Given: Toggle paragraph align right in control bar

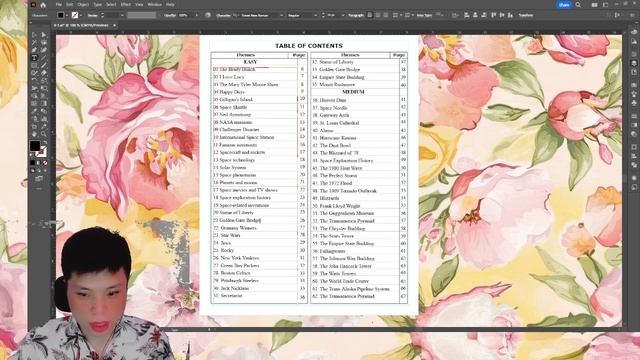Looking at the screenshot, I should (385, 16).
